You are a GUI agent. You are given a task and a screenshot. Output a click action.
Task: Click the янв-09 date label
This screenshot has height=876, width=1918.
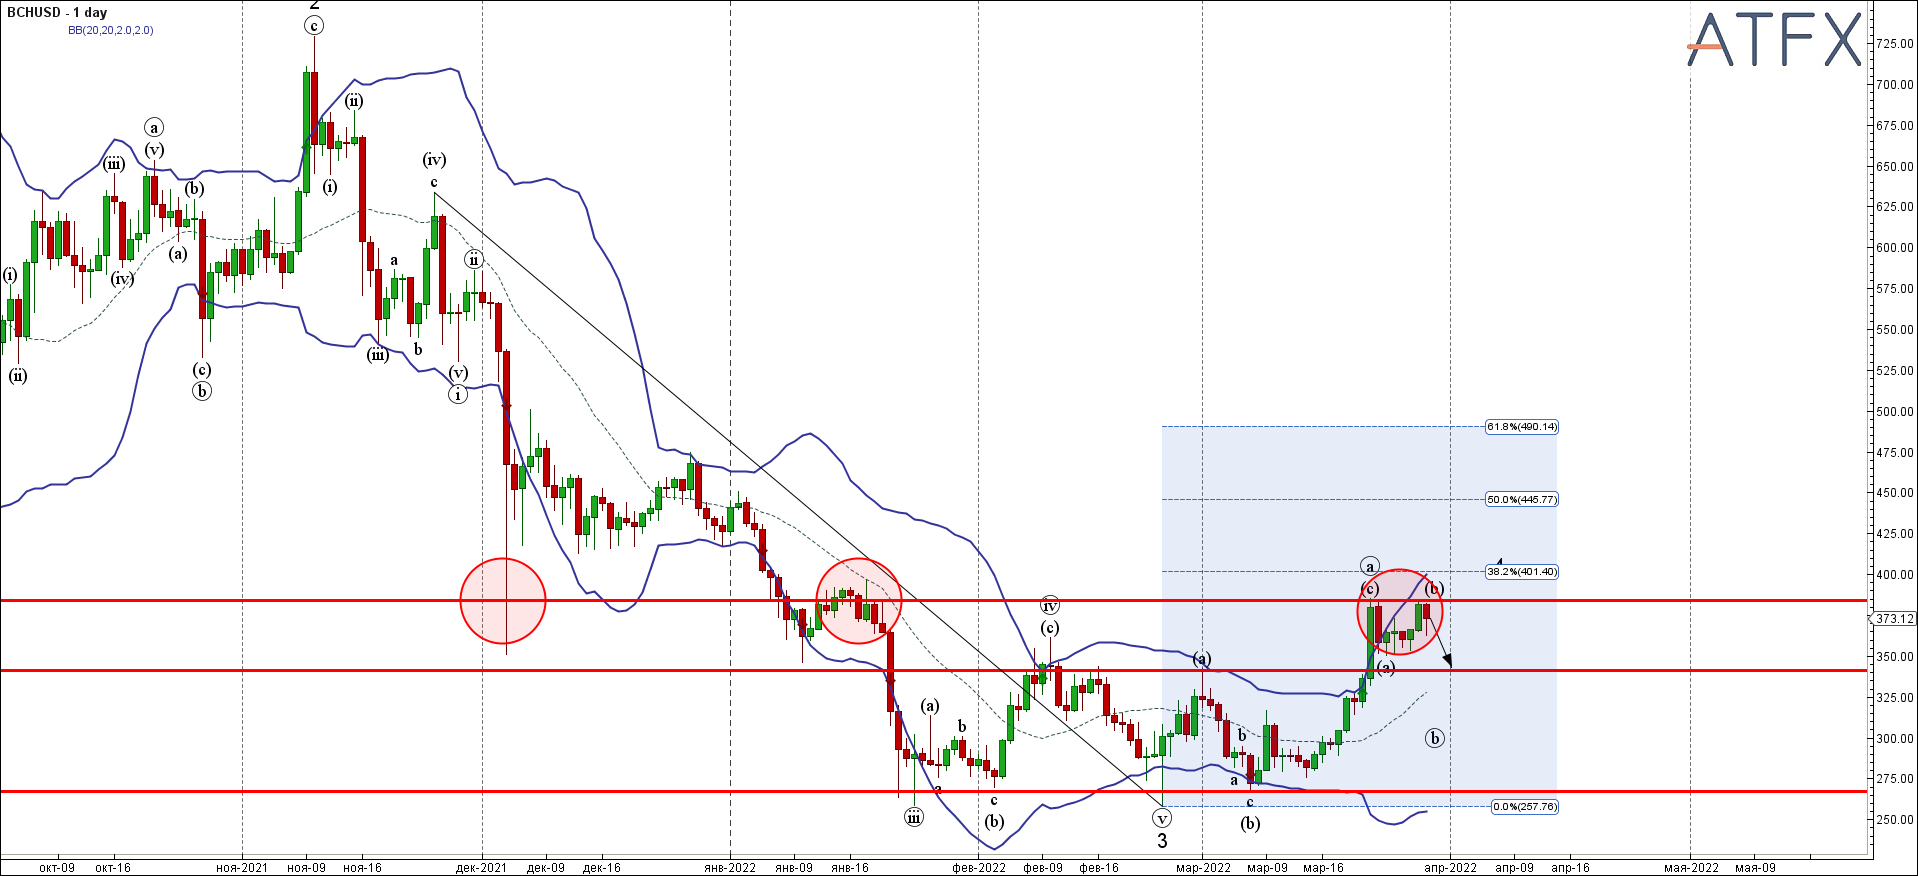[794, 867]
